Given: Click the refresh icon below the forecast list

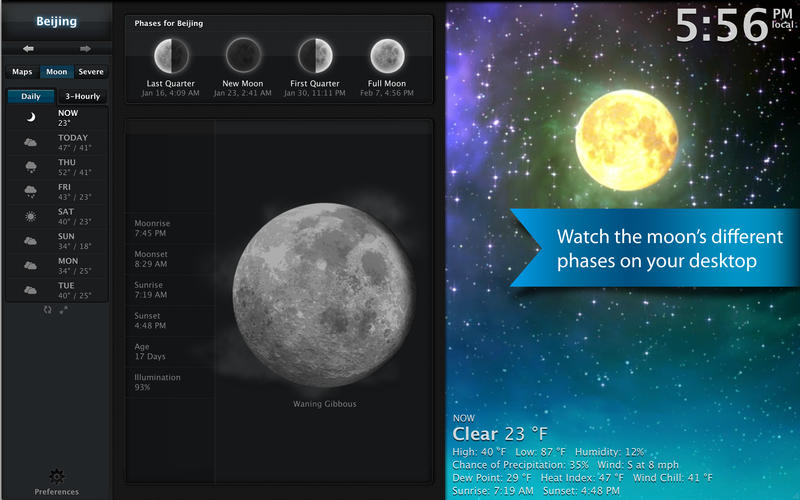Looking at the screenshot, I should click(47, 310).
